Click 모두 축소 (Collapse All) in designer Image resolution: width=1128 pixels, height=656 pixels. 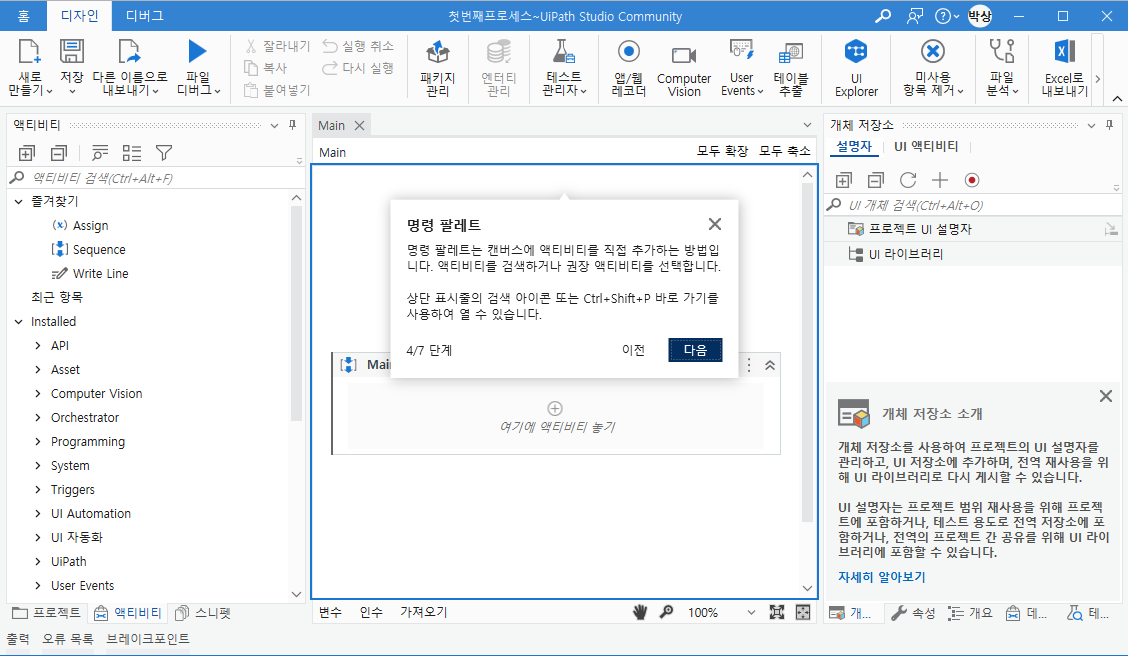click(x=785, y=151)
